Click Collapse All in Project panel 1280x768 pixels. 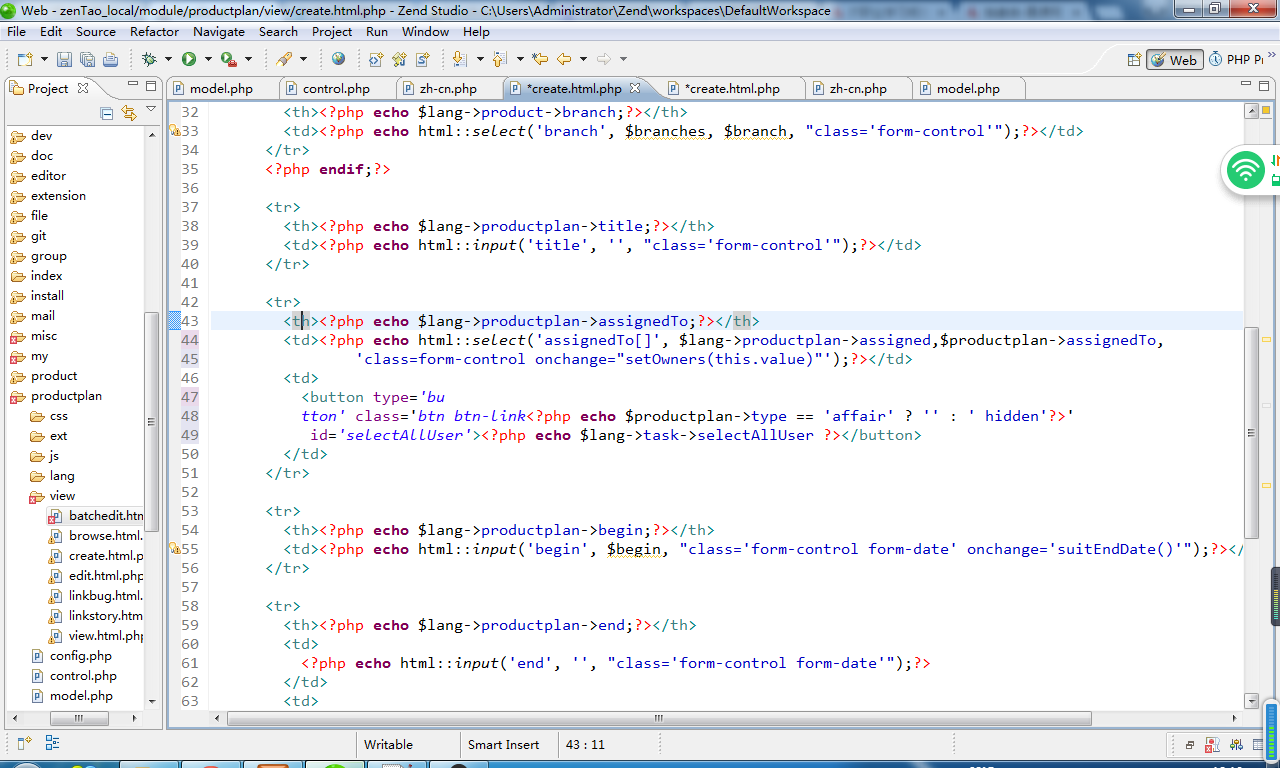pos(107,113)
